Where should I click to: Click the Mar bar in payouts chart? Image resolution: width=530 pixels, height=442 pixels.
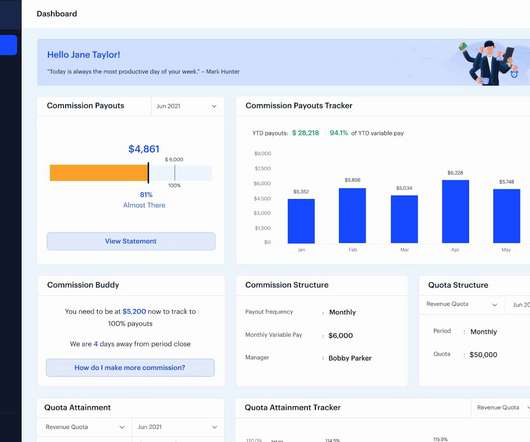tap(404, 219)
